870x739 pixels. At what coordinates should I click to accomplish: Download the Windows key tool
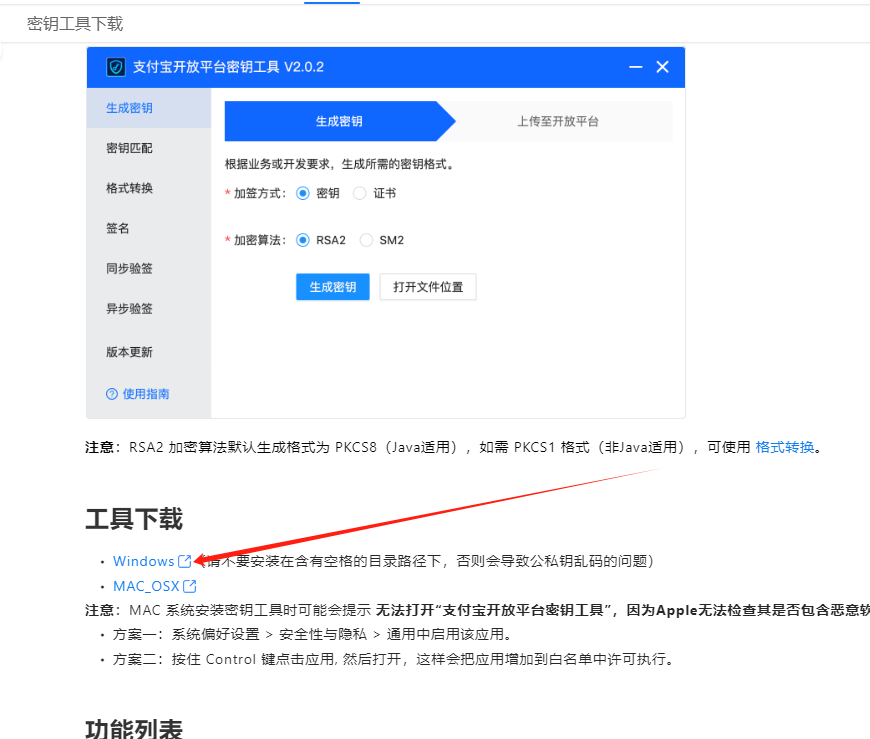pyautogui.click(x=144, y=561)
